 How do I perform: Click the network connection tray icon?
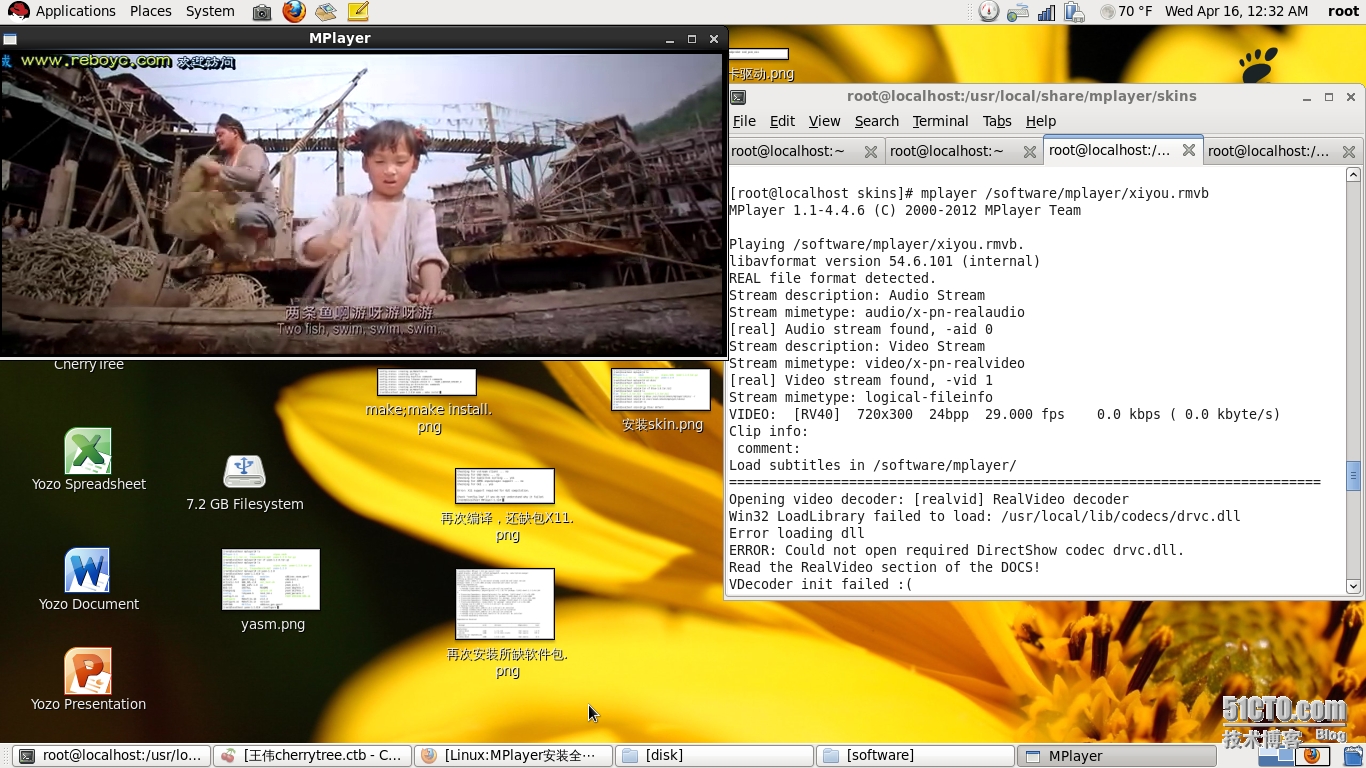[x=1075, y=12]
